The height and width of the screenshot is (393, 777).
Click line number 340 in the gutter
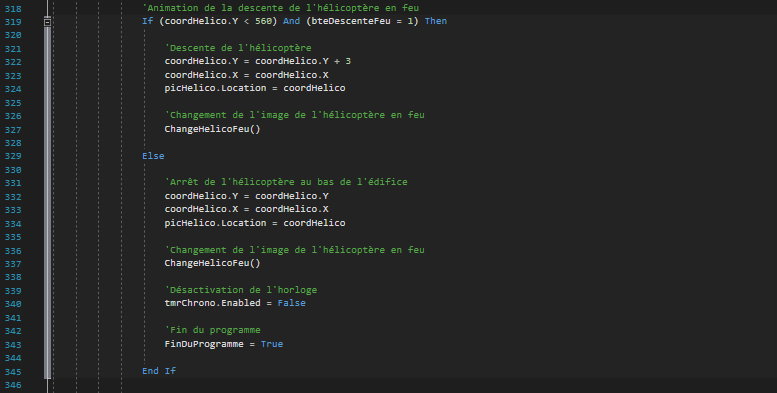(x=13, y=304)
